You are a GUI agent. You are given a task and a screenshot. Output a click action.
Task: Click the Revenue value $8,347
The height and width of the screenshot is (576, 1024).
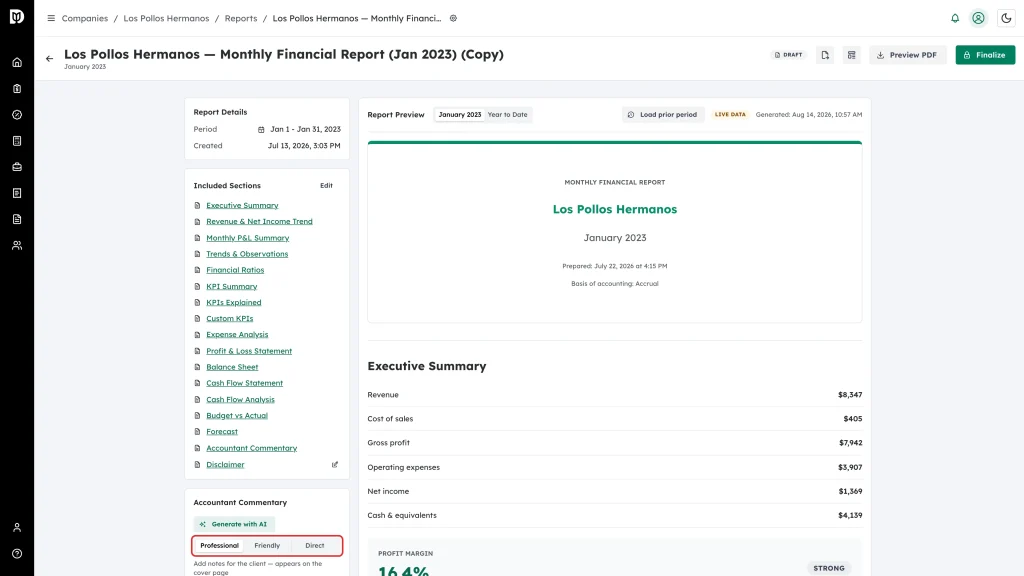[850, 394]
